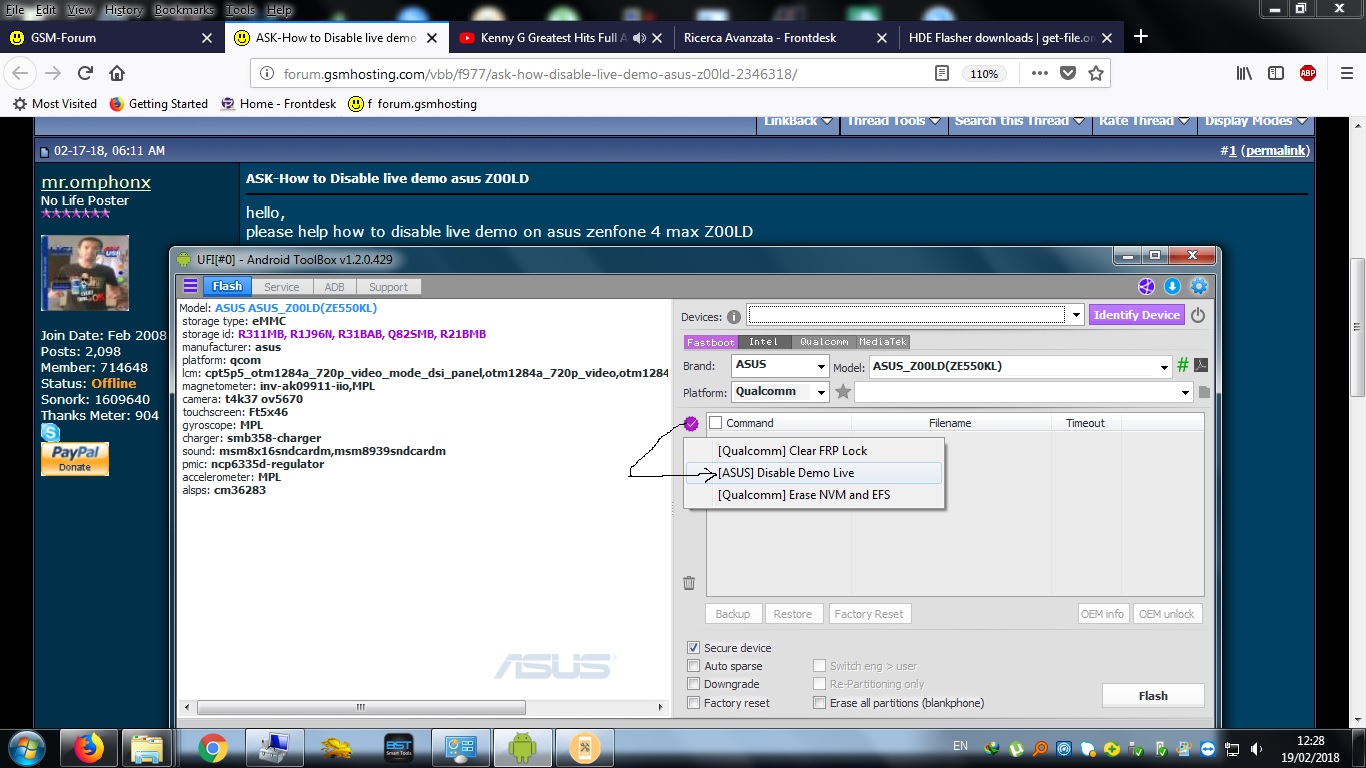Open Adblock Plus extension icon
This screenshot has height=768, width=1366.
tap(1307, 73)
